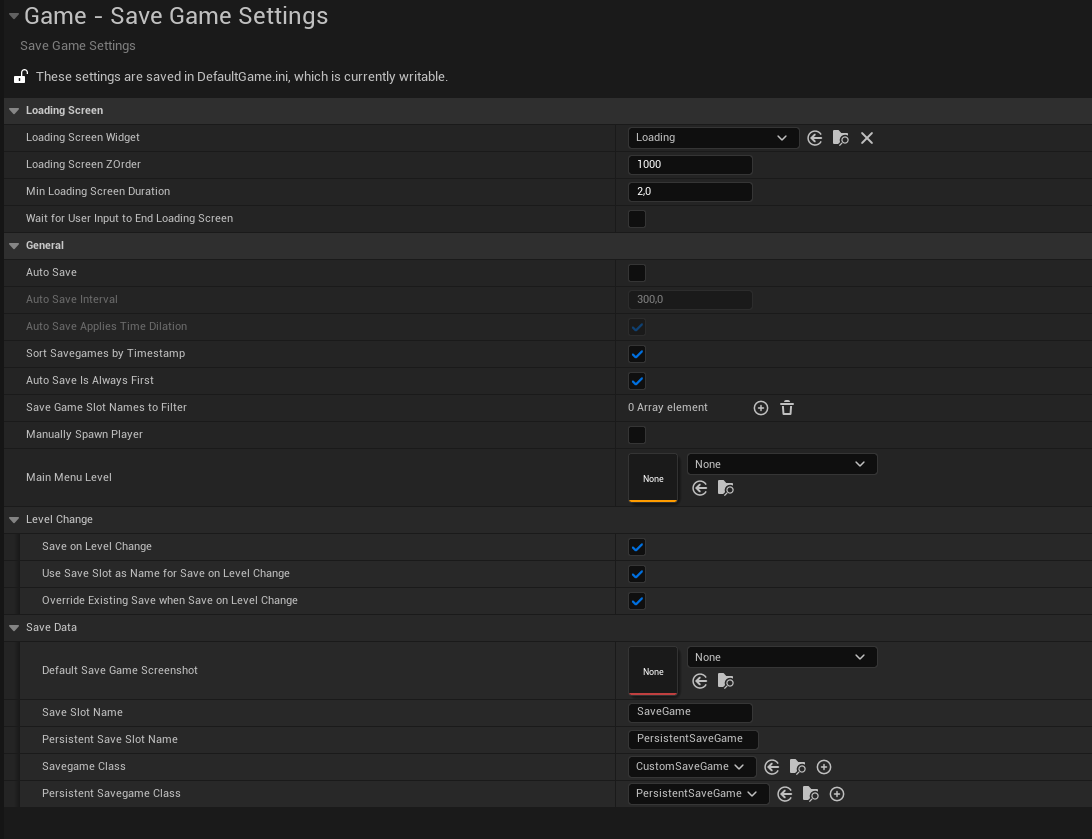The image size is (1092, 839).
Task: Open the Main Menu Level dropdown
Action: pos(781,464)
